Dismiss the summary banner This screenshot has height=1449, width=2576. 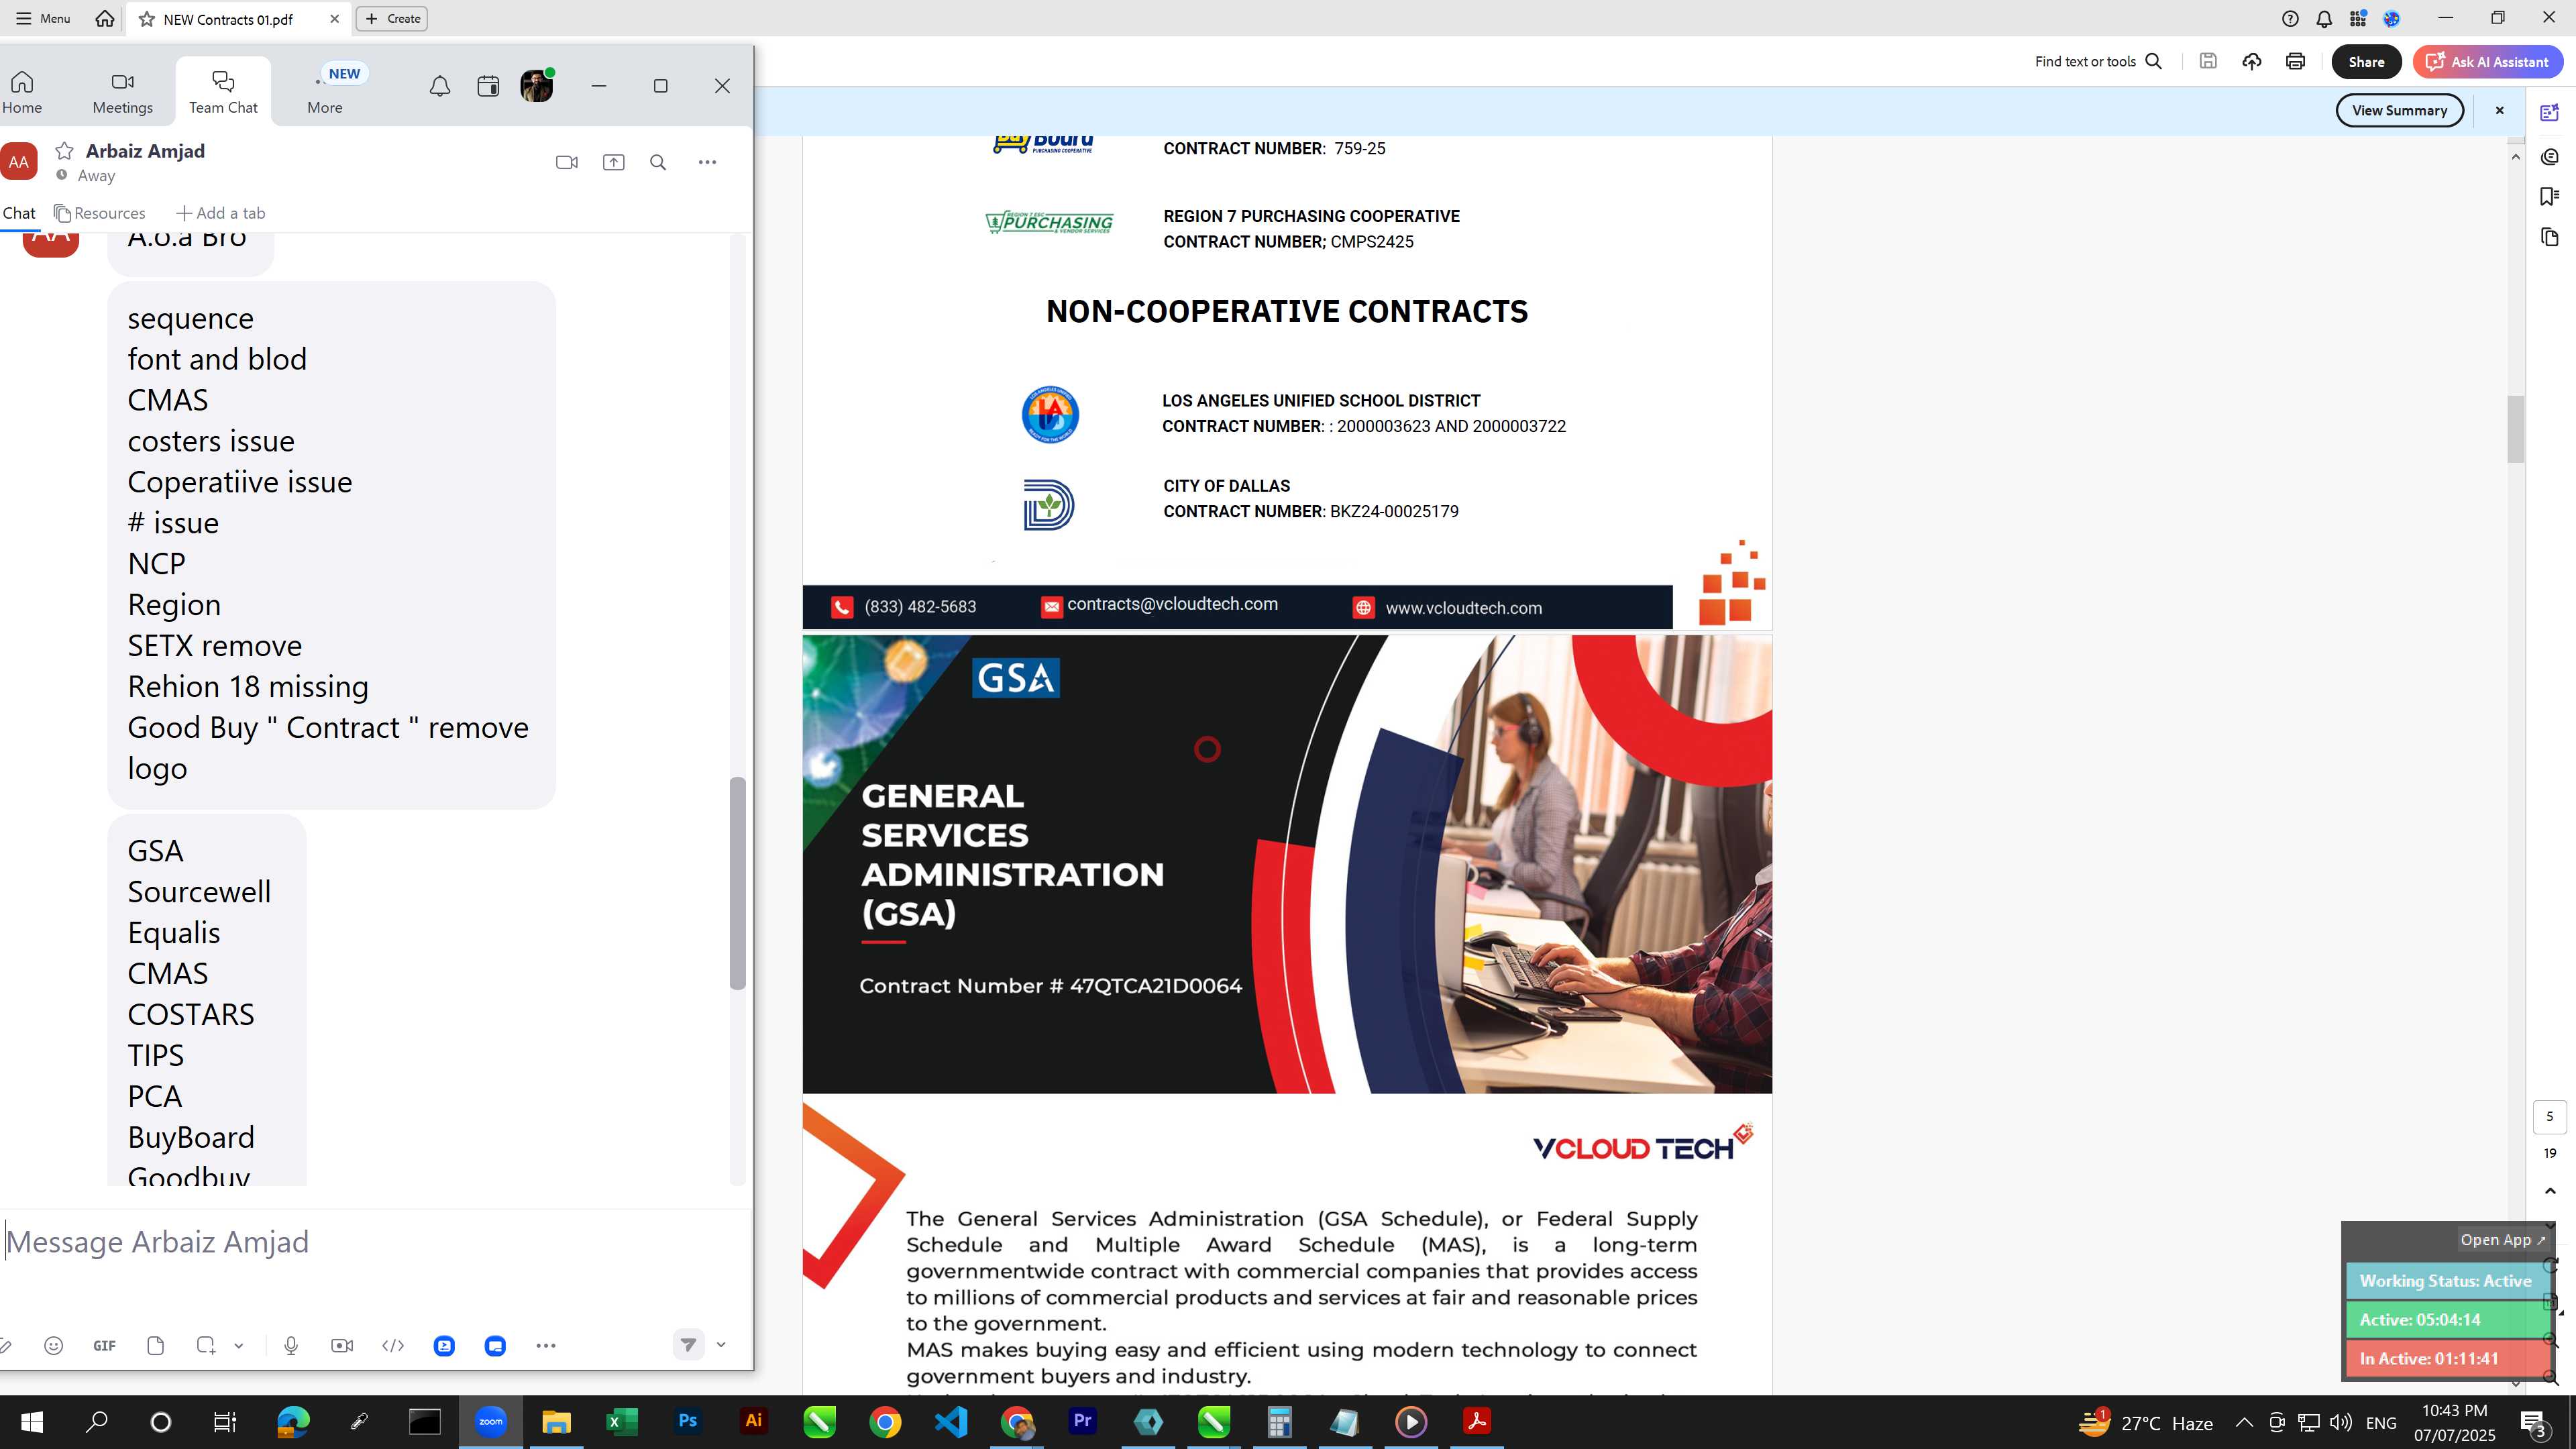point(2500,110)
